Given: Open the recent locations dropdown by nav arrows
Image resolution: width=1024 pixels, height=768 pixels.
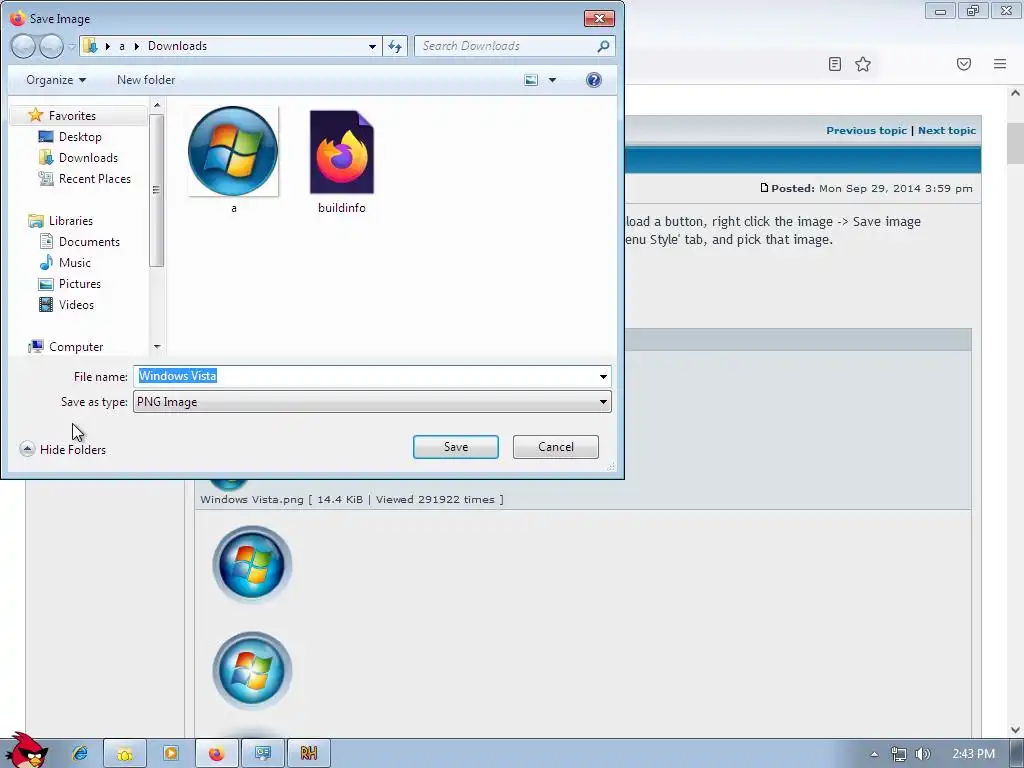Looking at the screenshot, I should pos(71,47).
